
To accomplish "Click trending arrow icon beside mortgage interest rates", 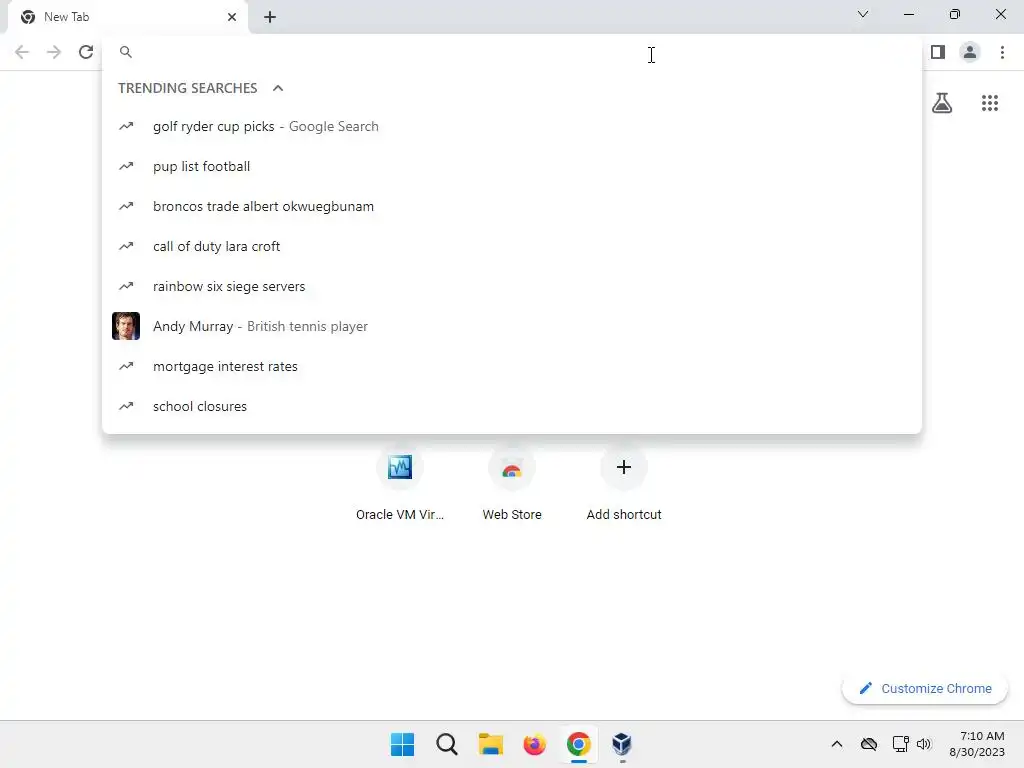I will [x=126, y=366].
